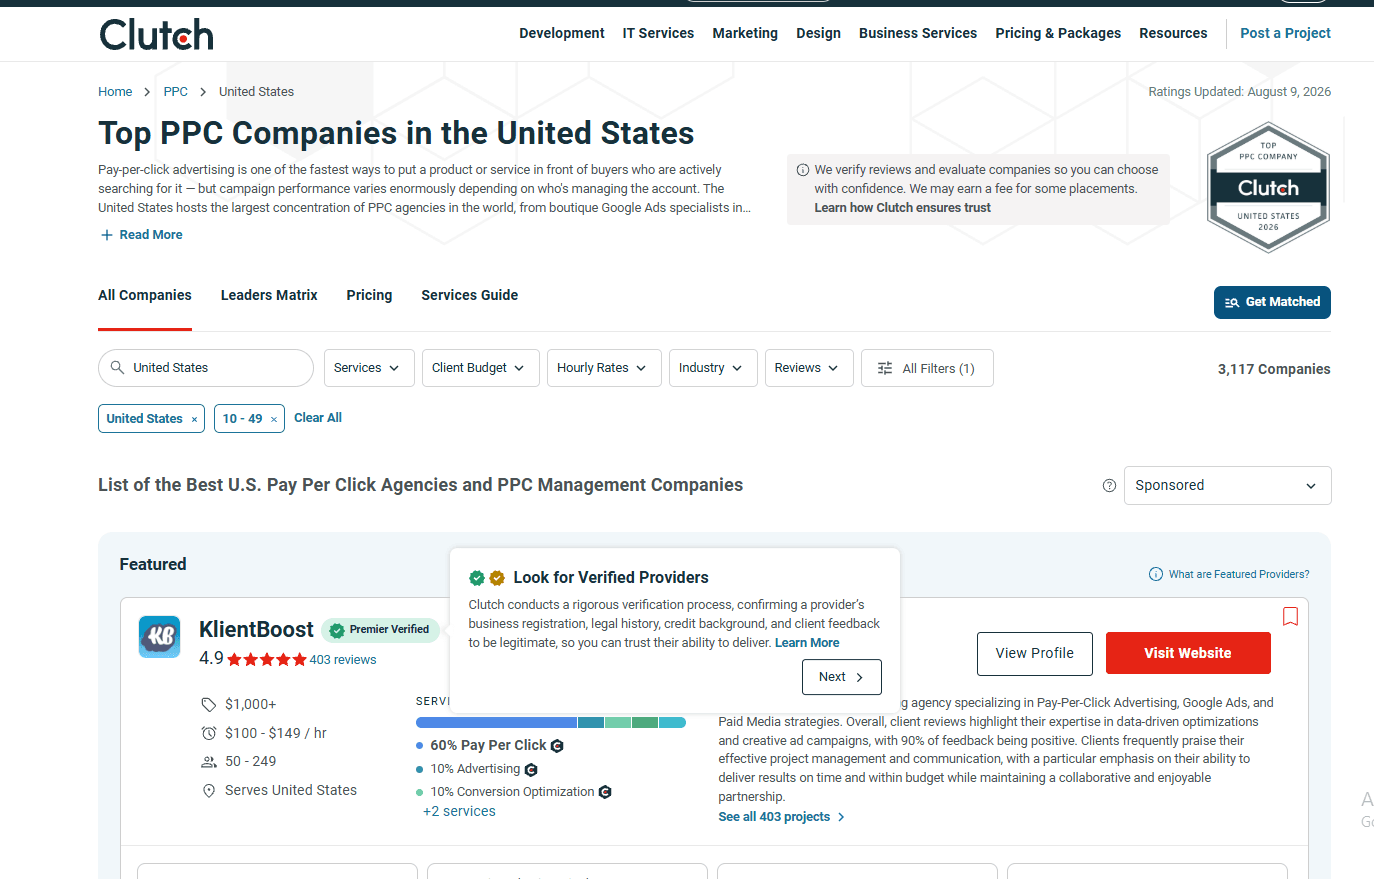Click the Clear All filters link

318,418
